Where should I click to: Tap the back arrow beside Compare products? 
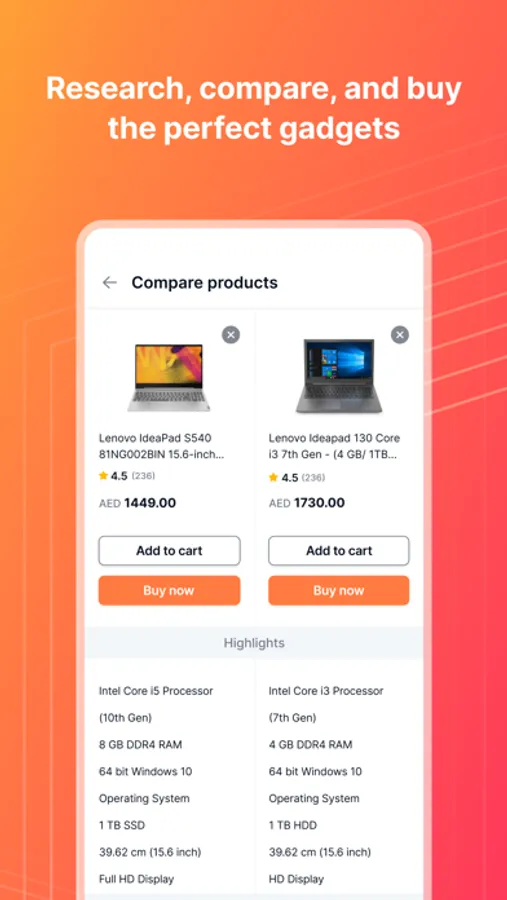[x=109, y=282]
